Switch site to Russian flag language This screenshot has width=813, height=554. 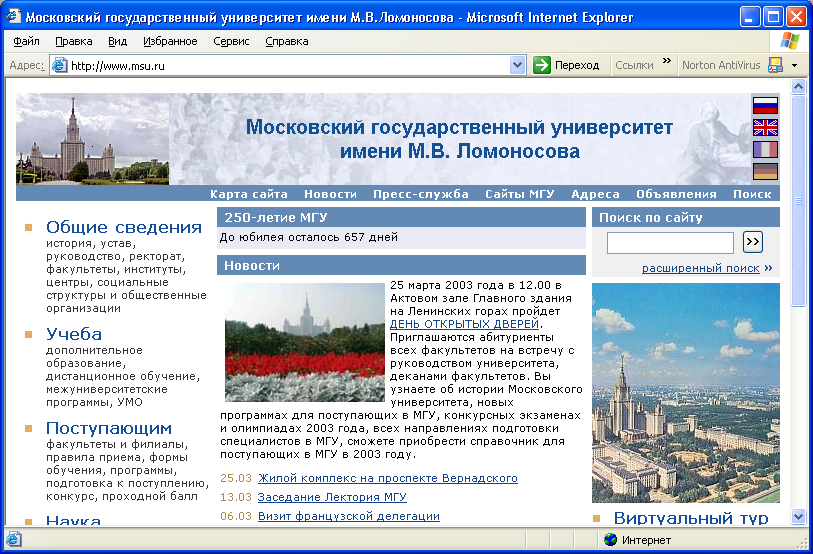[765, 105]
